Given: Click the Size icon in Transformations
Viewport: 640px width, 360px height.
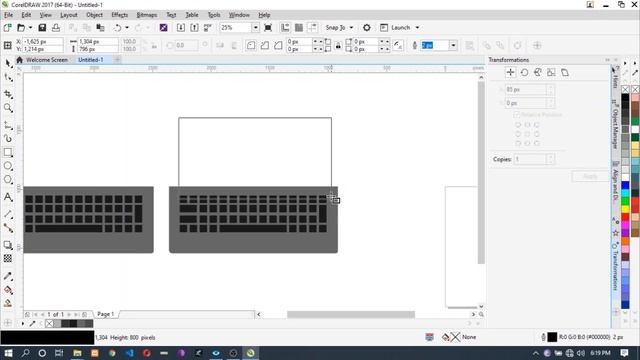Looking at the screenshot, I should 551,73.
